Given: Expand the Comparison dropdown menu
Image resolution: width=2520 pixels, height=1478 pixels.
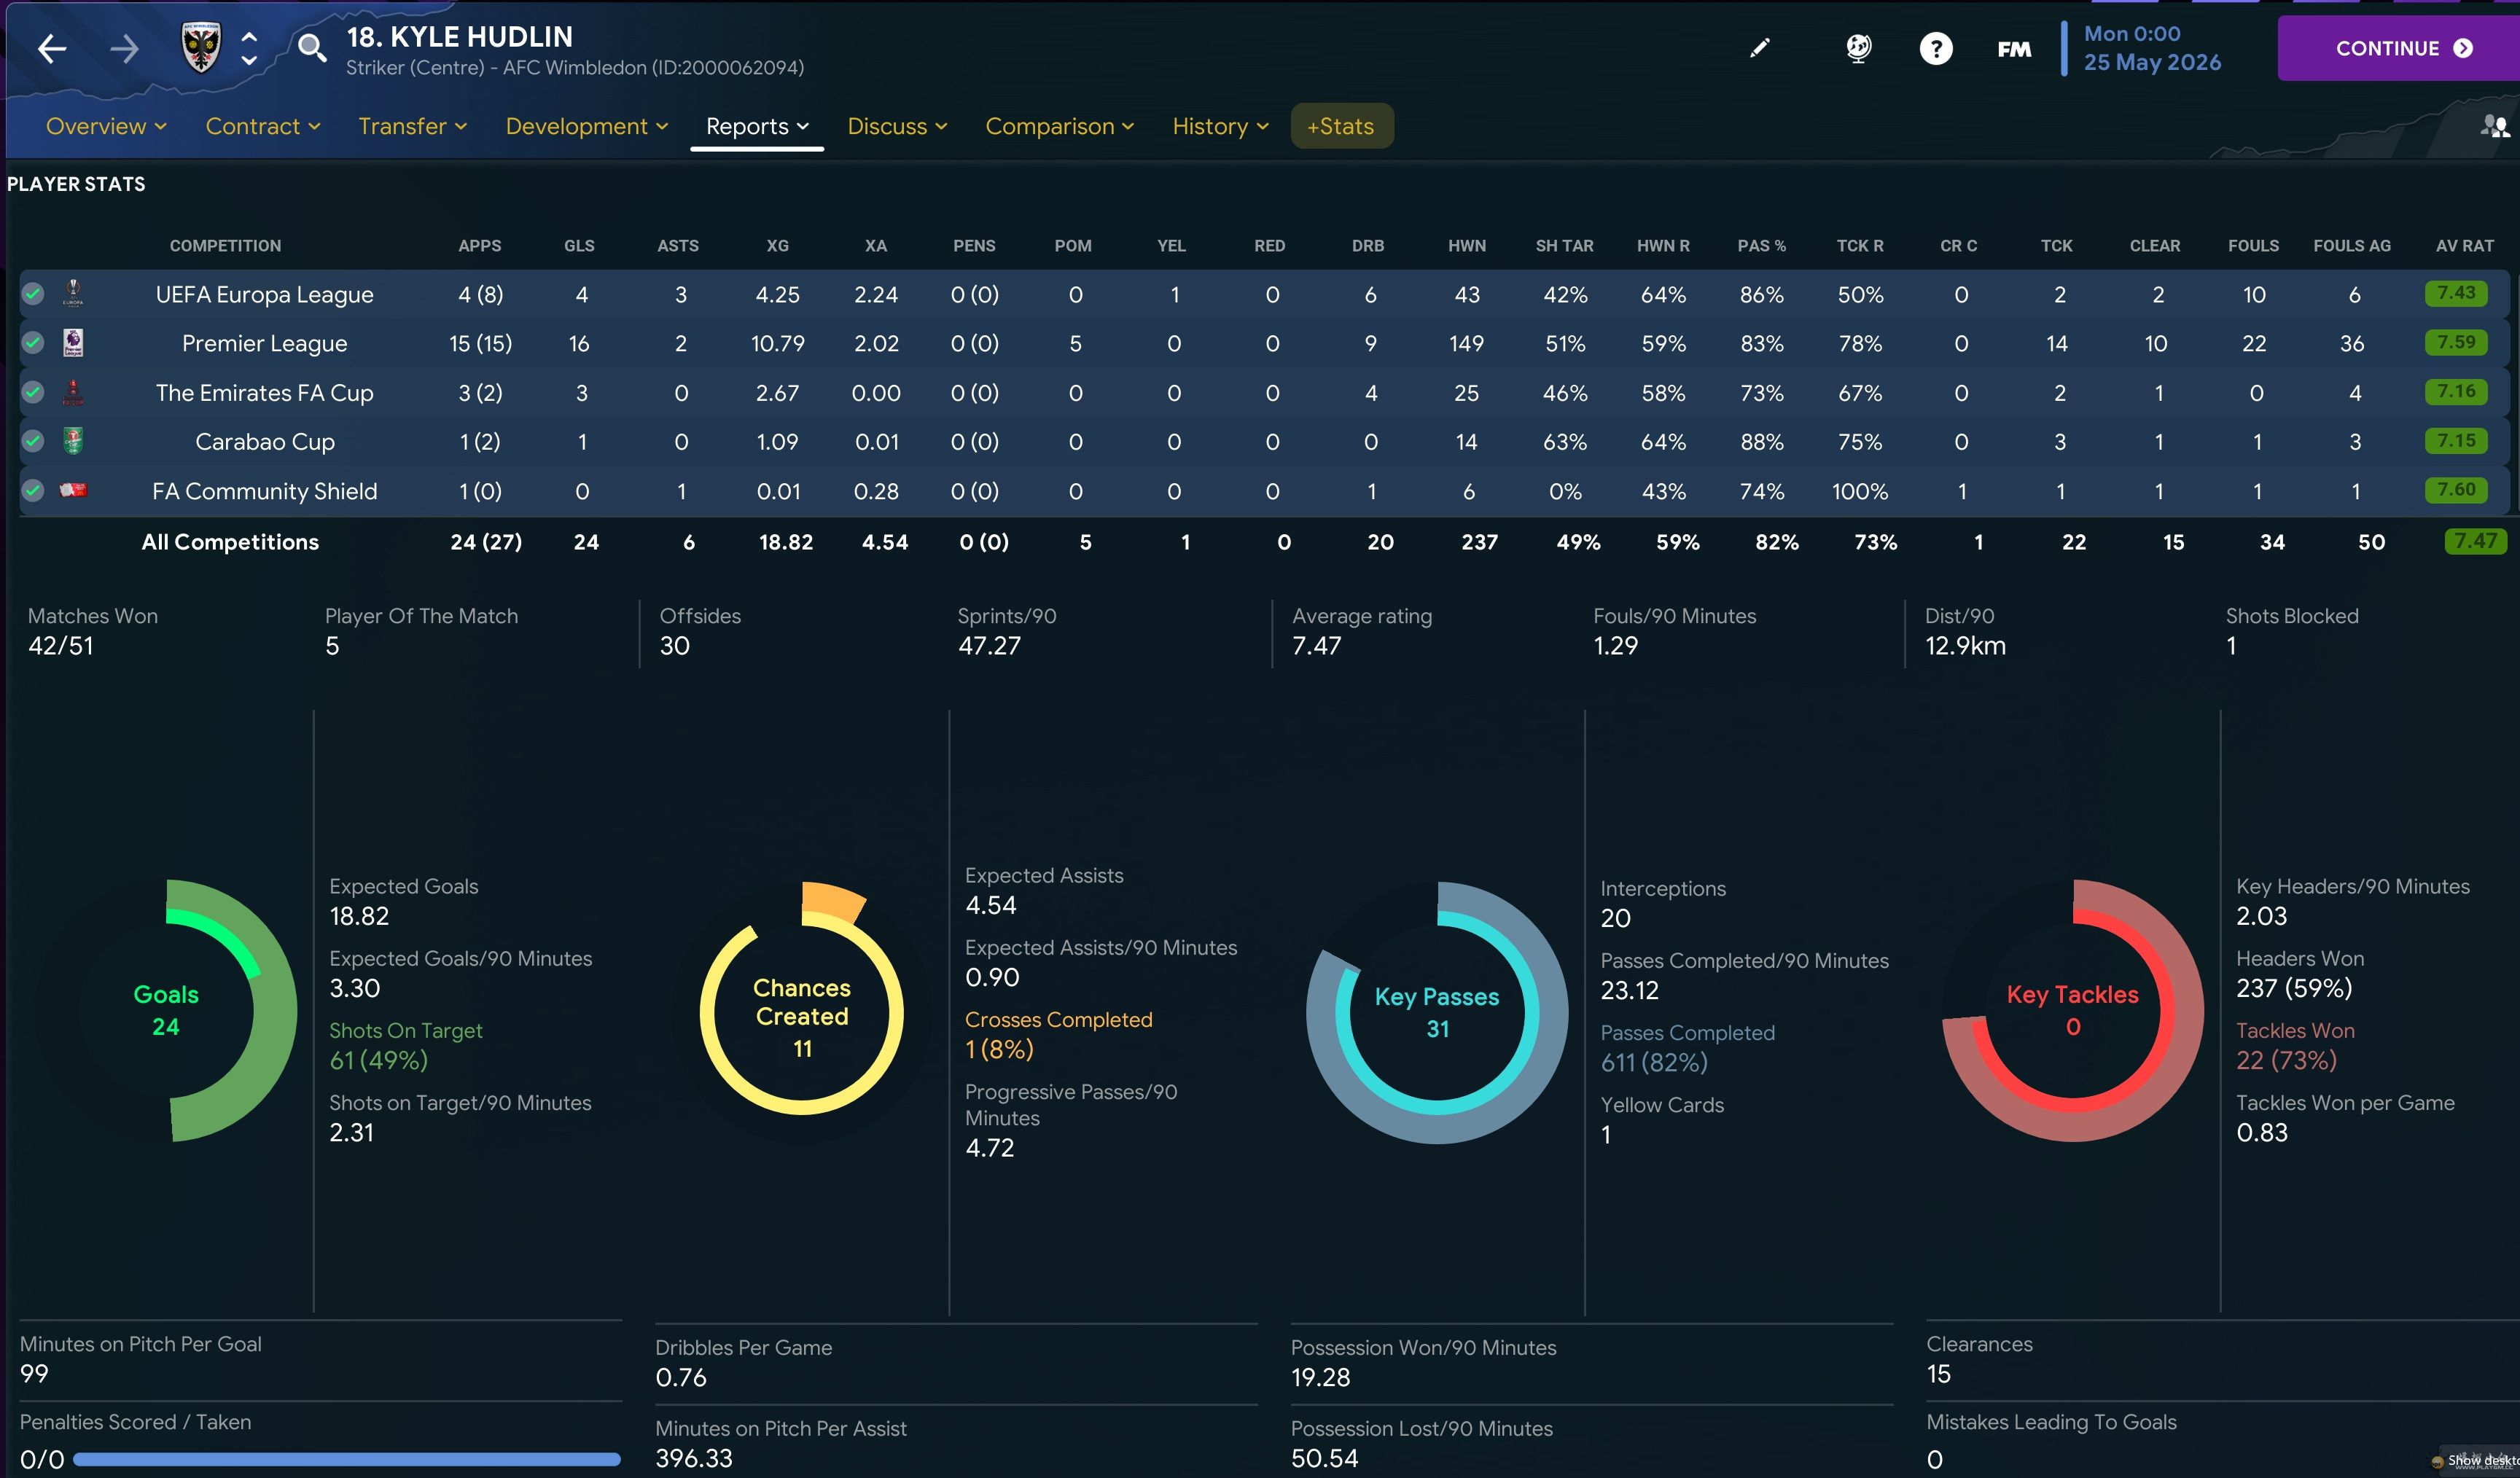Looking at the screenshot, I should pos(1059,126).
